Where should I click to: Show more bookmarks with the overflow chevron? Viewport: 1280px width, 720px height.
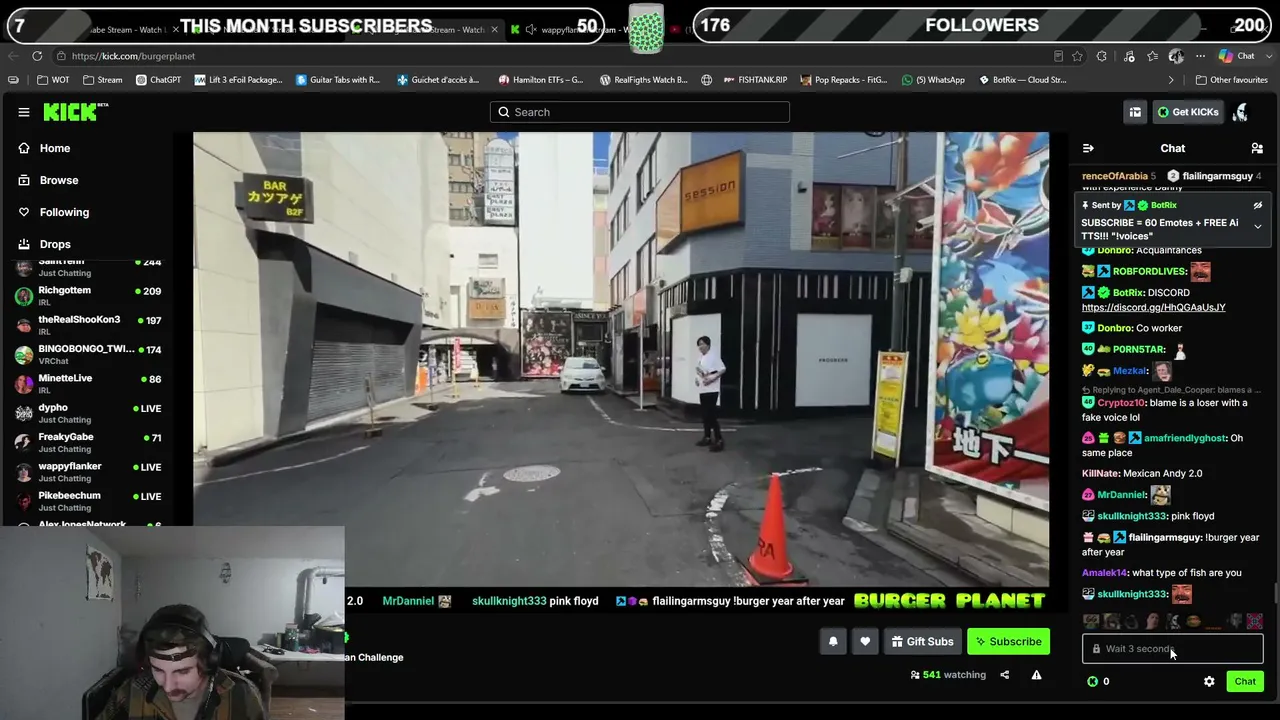[1171, 80]
